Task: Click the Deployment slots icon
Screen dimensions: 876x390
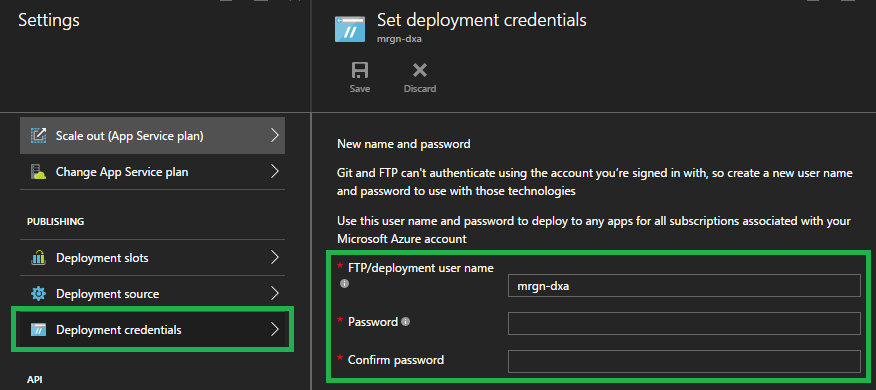Action: coord(39,258)
